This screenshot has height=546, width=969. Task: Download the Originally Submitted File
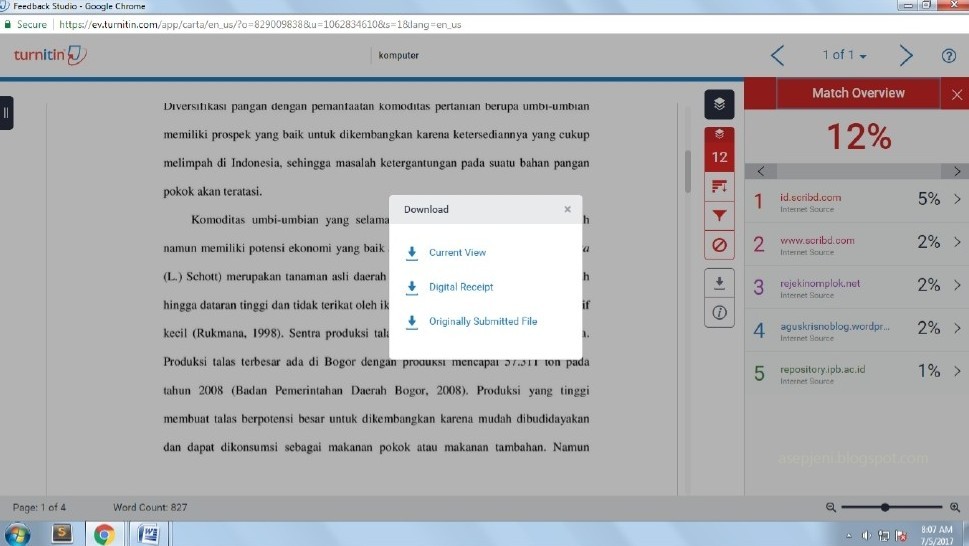[x=483, y=321]
